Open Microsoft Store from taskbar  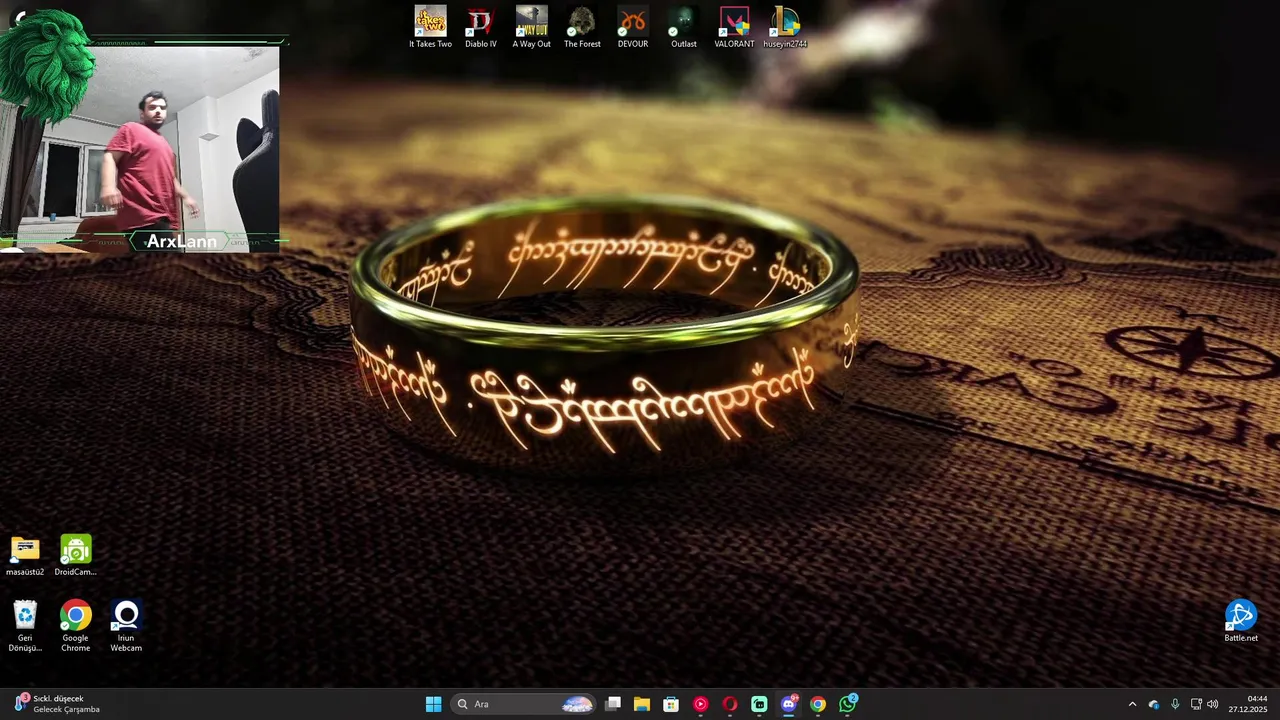[671, 704]
